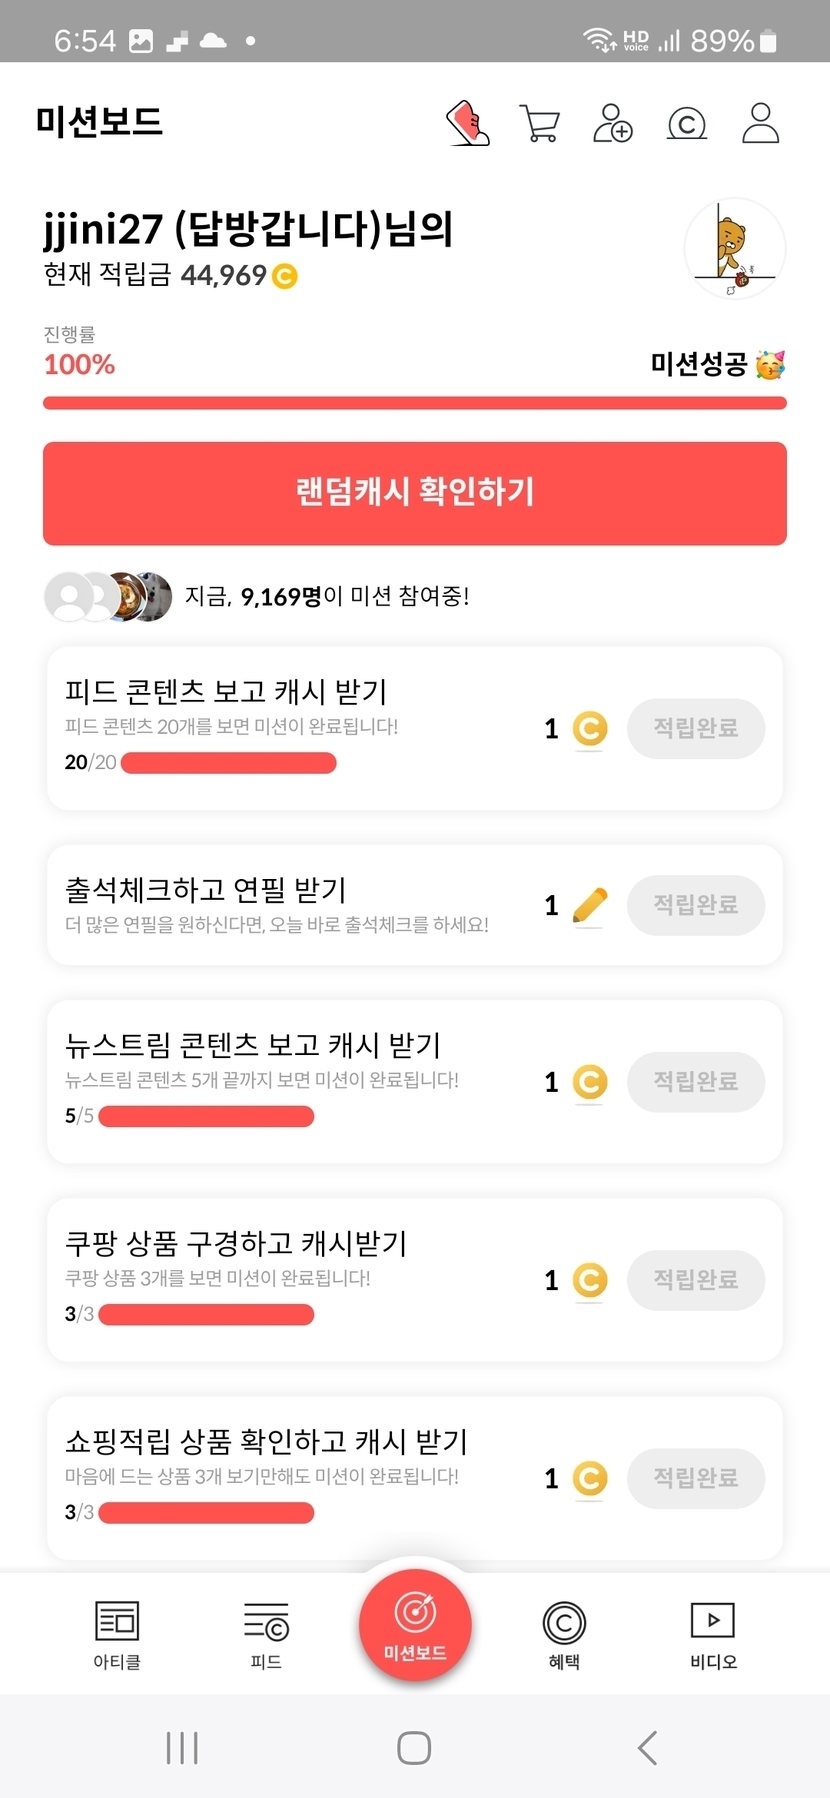Tap the gold coin beside 적립금 44,969

285,275
